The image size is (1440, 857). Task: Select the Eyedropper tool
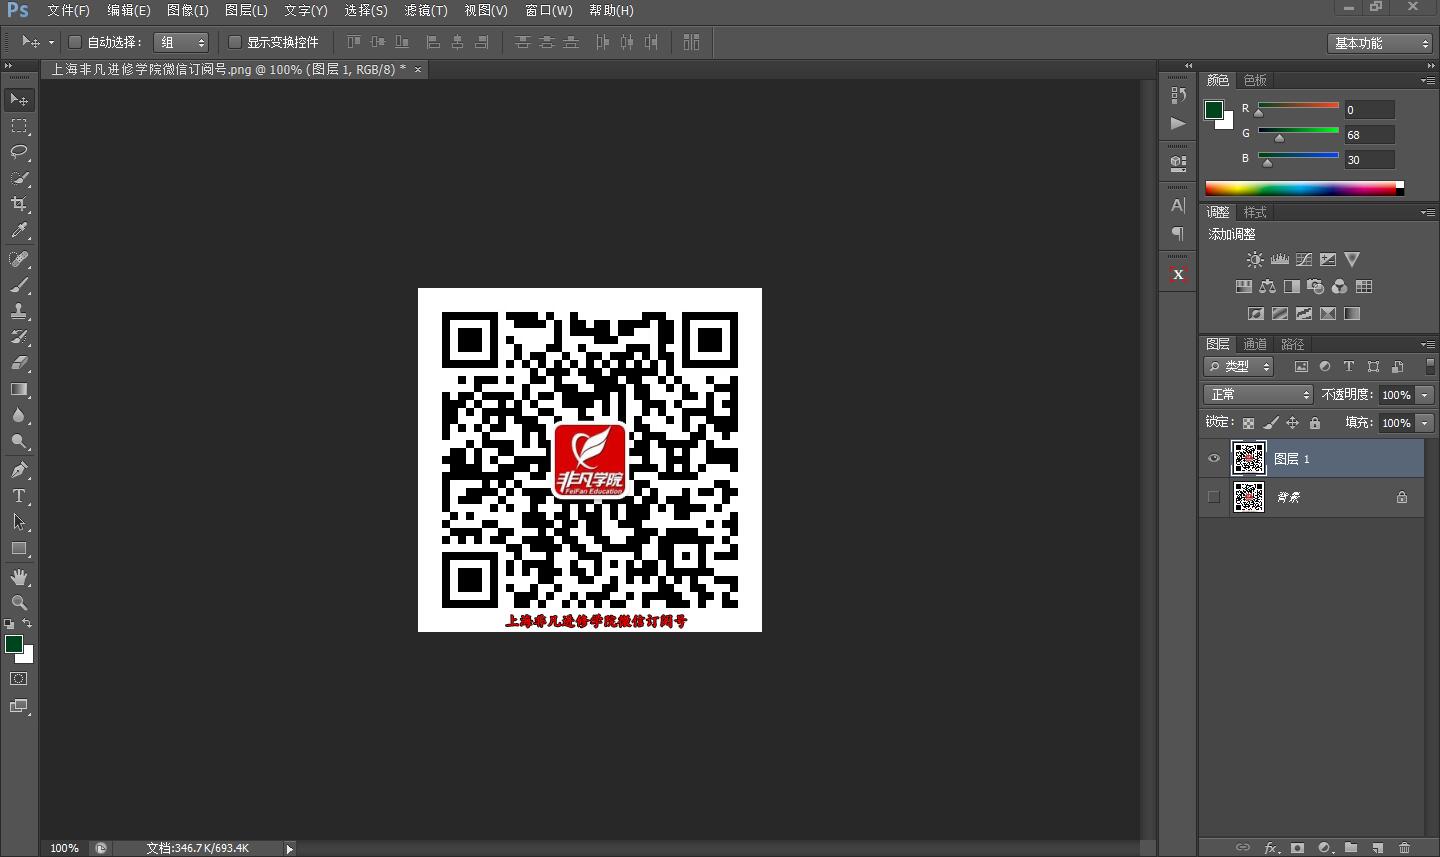(19, 230)
